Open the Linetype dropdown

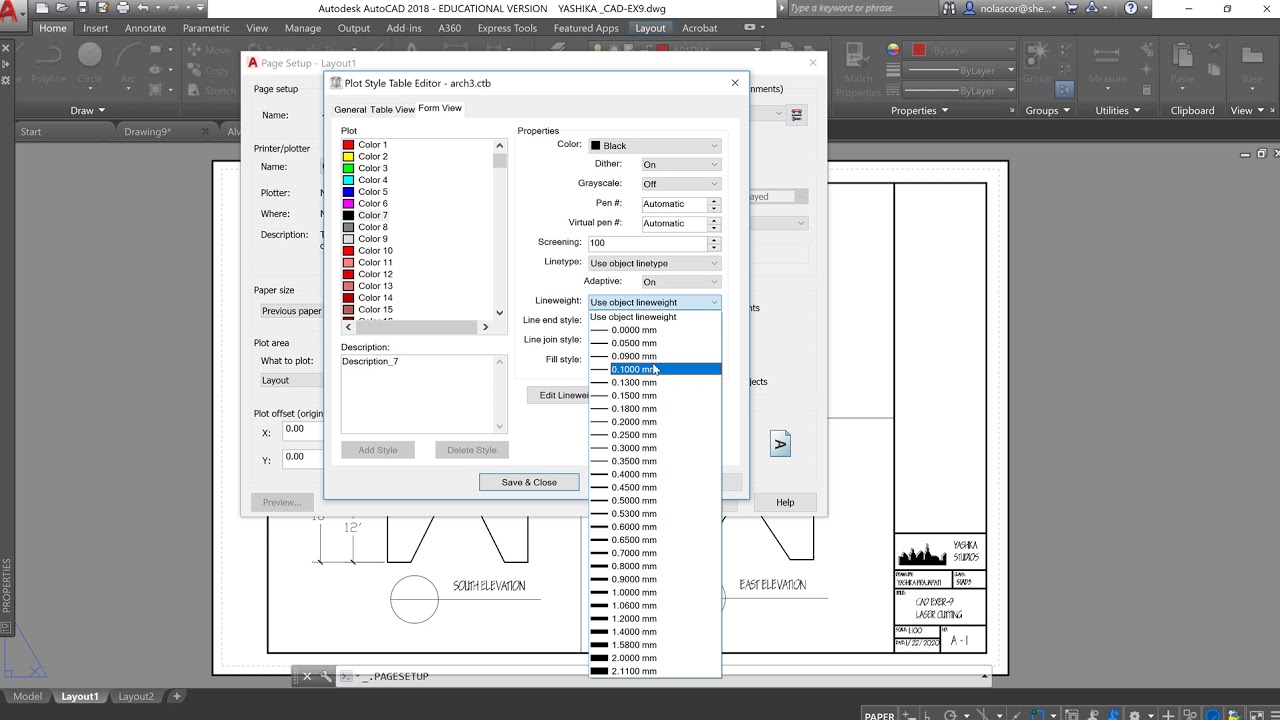pos(654,263)
